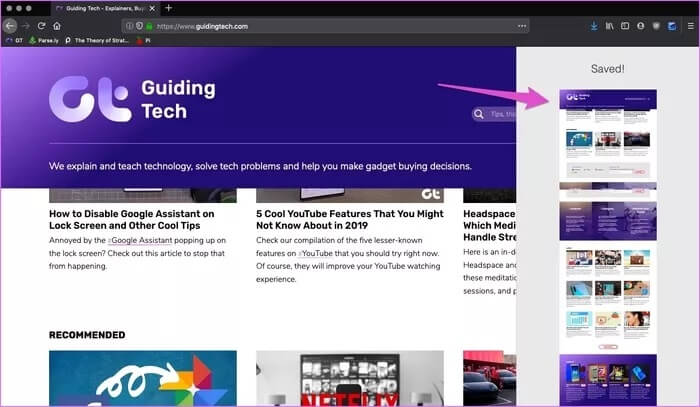The image size is (700, 407).
Task: Open a new tab with the plus button
Action: pos(168,8)
